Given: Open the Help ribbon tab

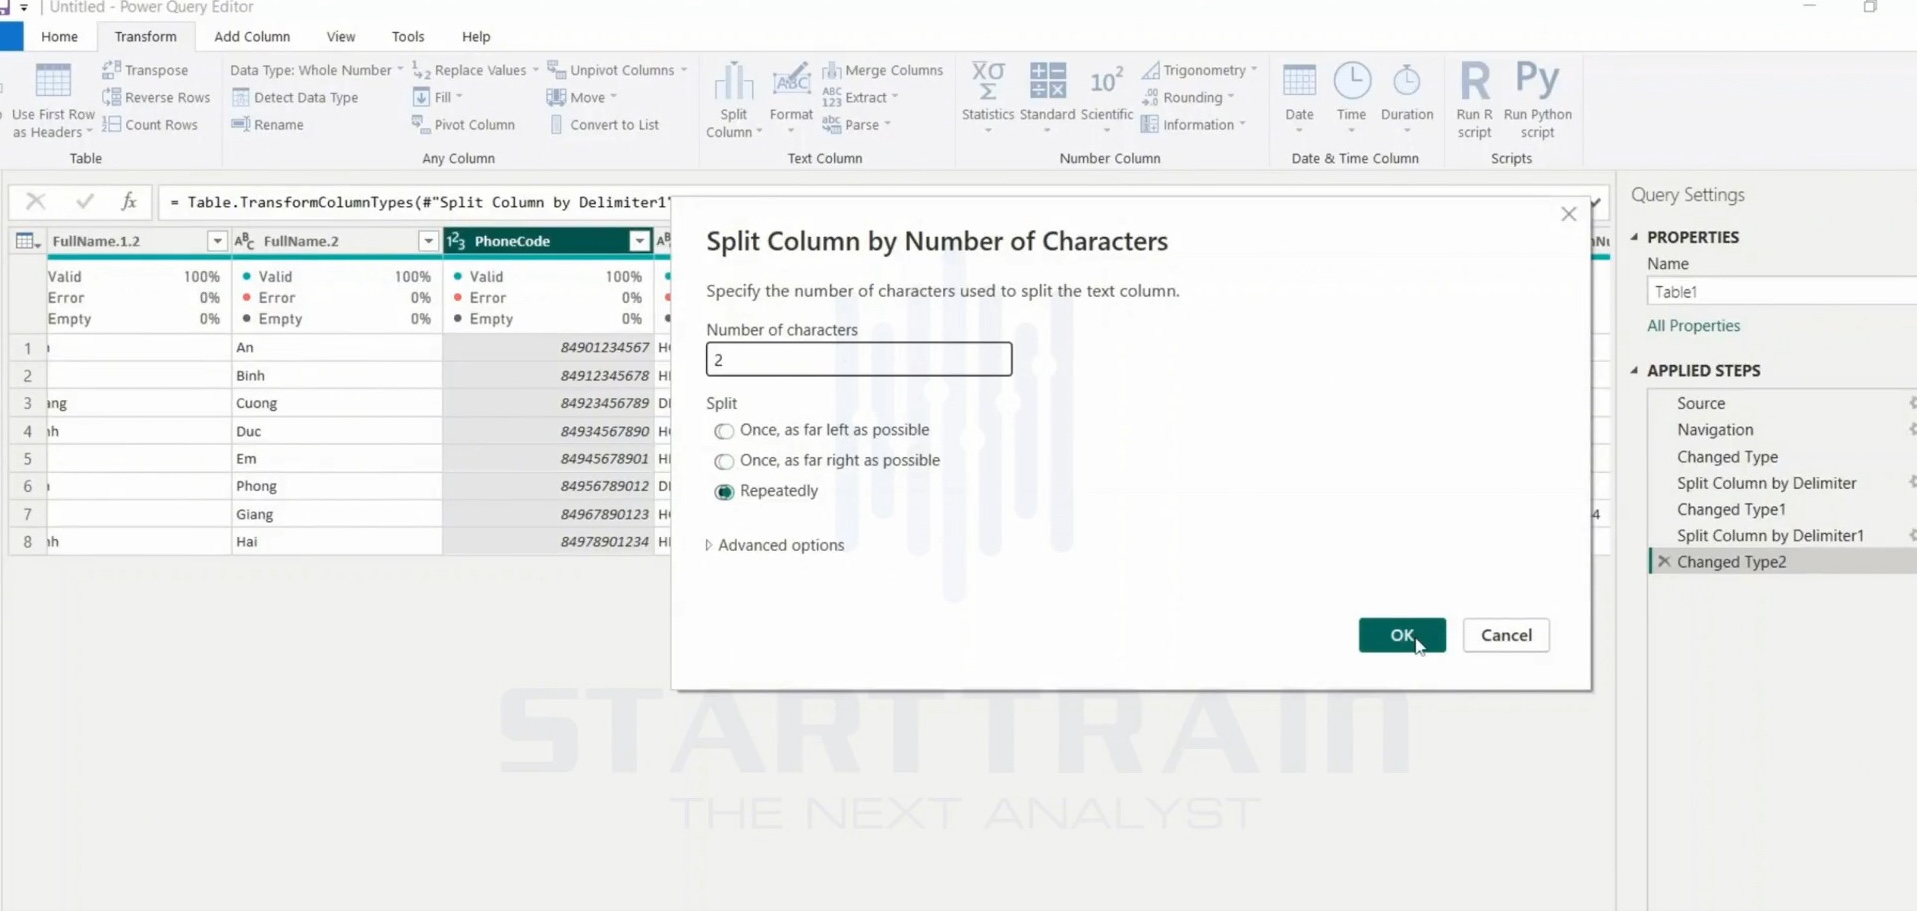Looking at the screenshot, I should (x=476, y=36).
